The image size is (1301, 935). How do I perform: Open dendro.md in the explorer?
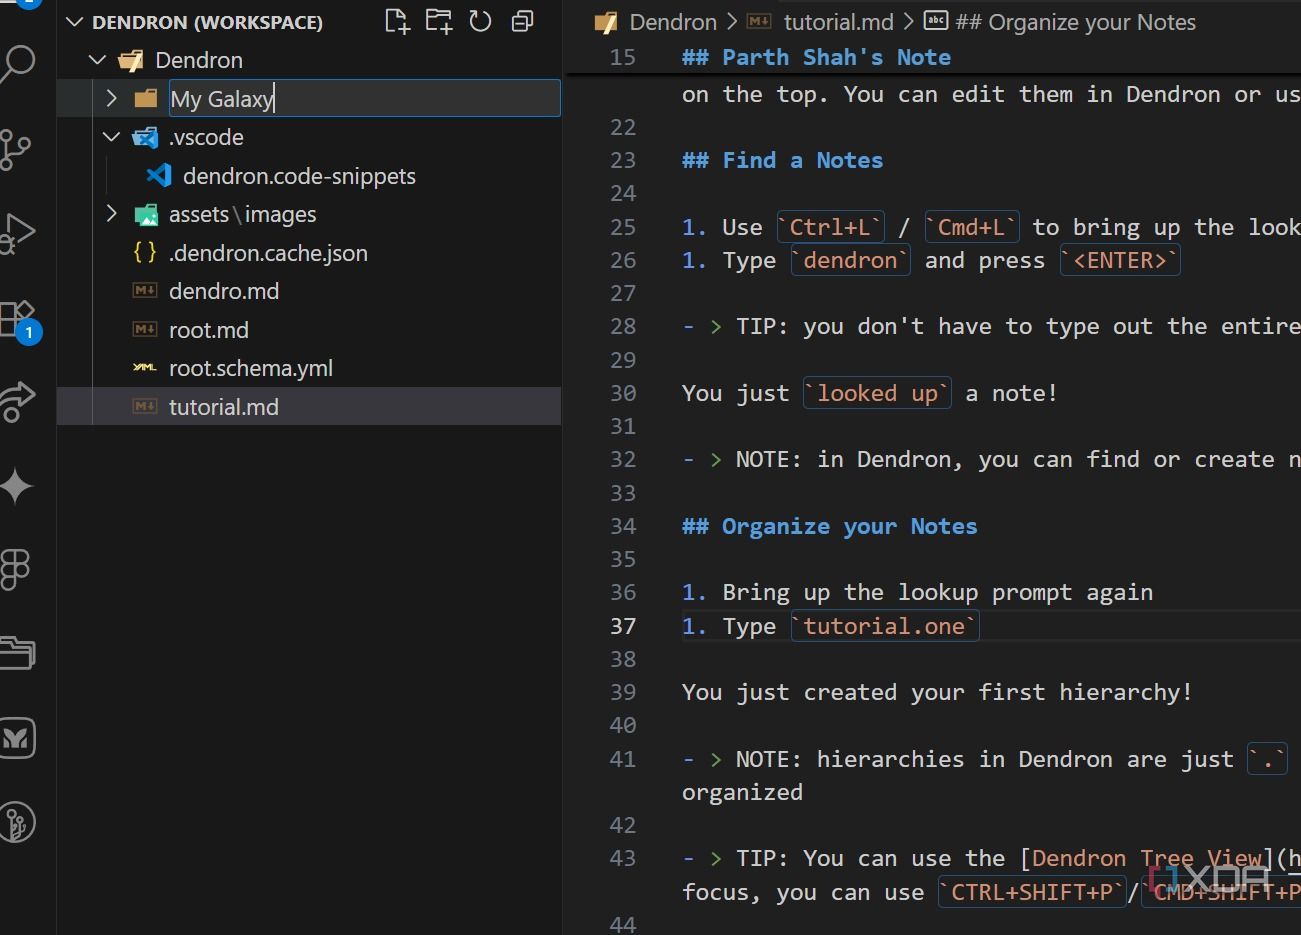(224, 291)
